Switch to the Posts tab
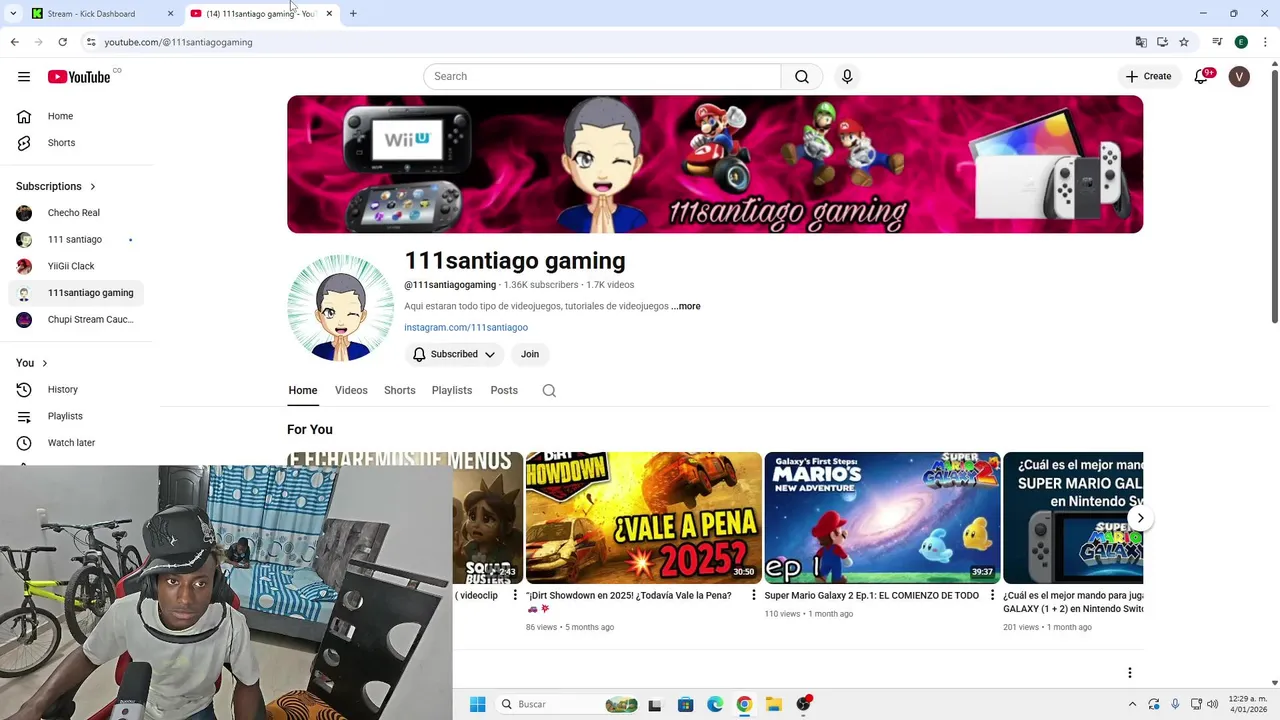This screenshot has height=720, width=1280. (504, 390)
